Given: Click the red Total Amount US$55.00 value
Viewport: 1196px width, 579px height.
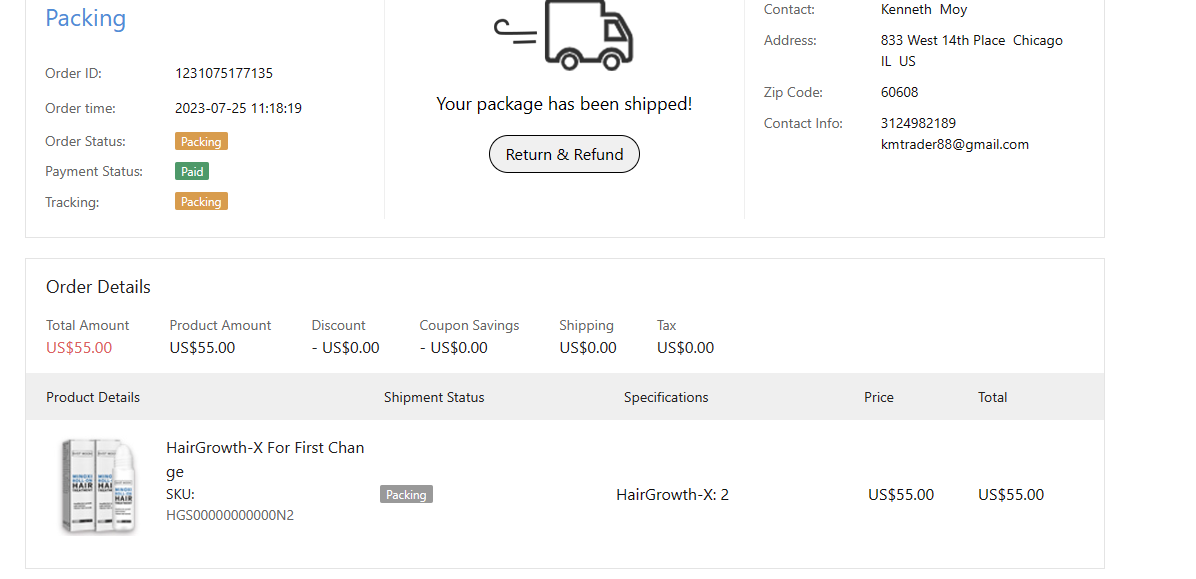Looking at the screenshot, I should pyautogui.click(x=79, y=348).
